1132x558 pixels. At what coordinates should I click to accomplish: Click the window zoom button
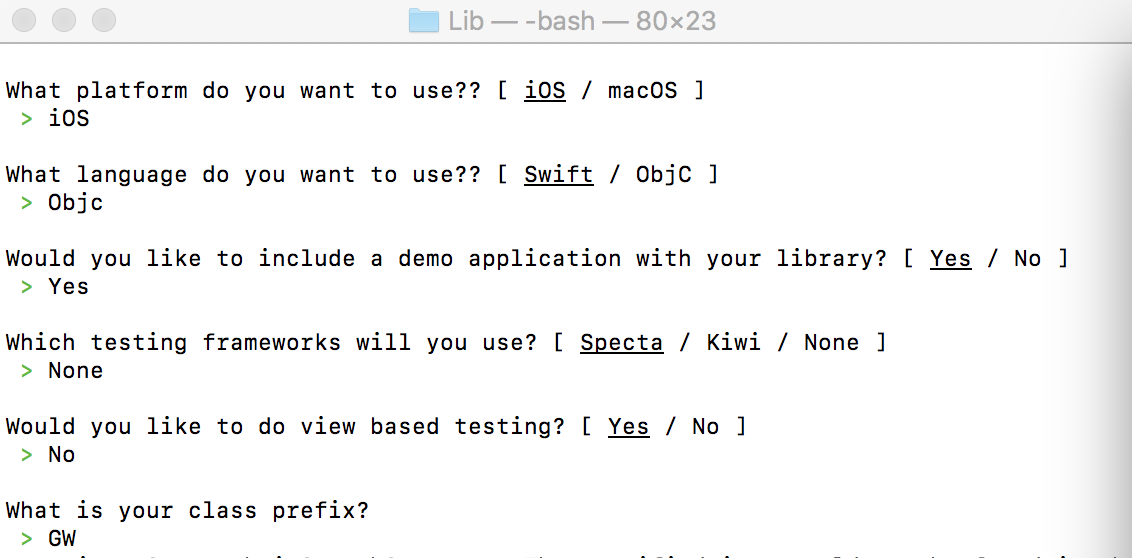(x=103, y=20)
